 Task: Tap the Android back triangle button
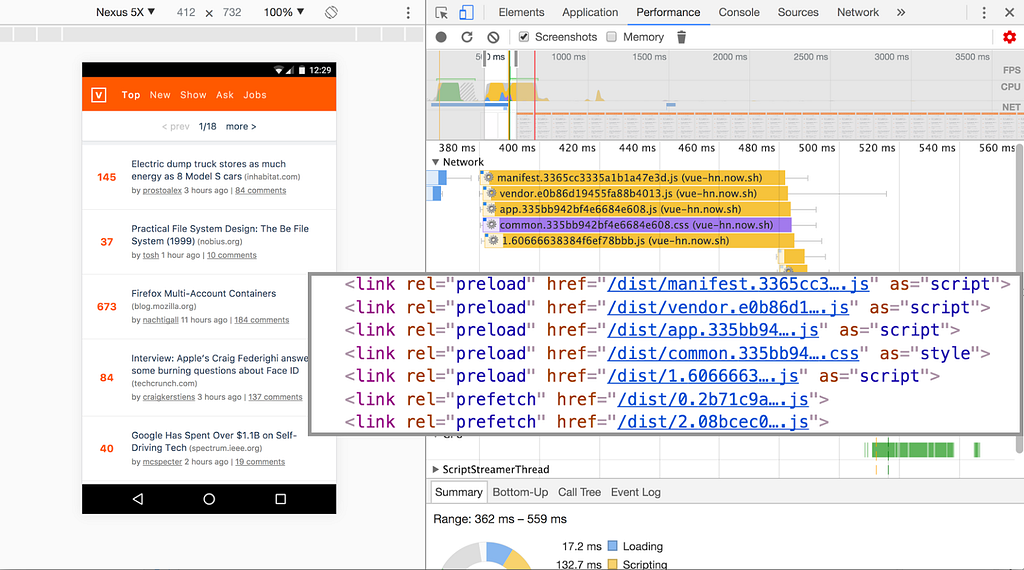[x=138, y=499]
